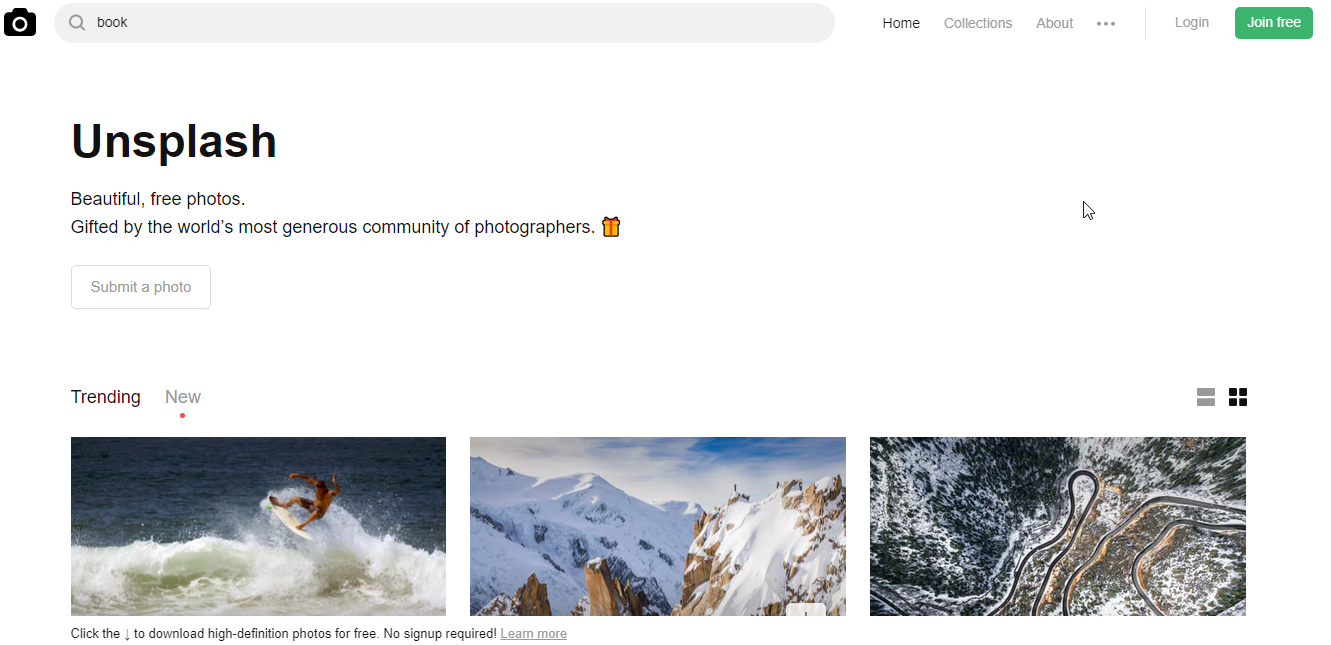
Task: Open the aerial winding road photo
Action: pyautogui.click(x=1058, y=525)
